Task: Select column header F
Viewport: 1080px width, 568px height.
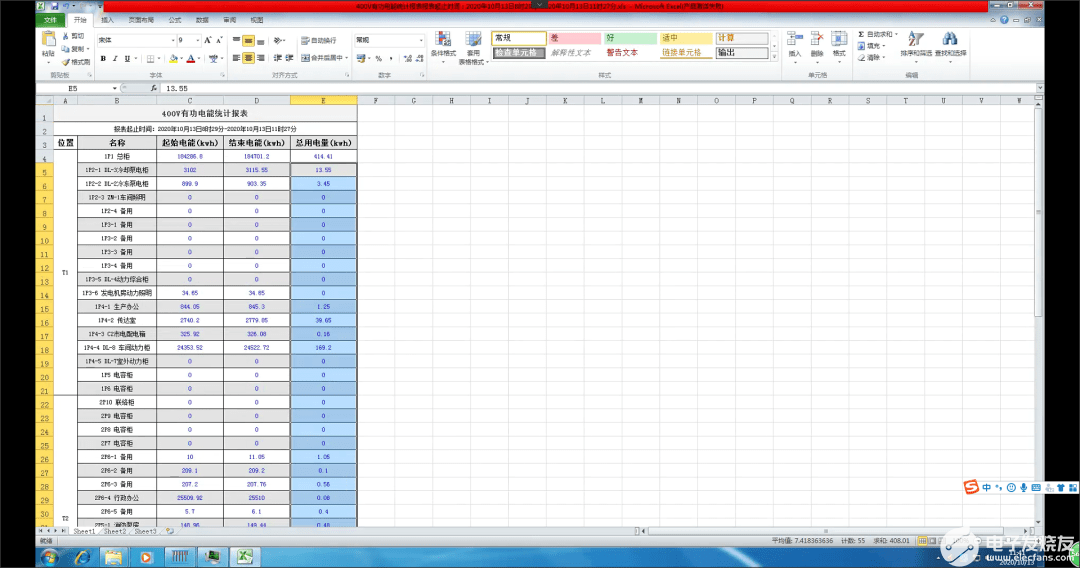Action: [375, 101]
